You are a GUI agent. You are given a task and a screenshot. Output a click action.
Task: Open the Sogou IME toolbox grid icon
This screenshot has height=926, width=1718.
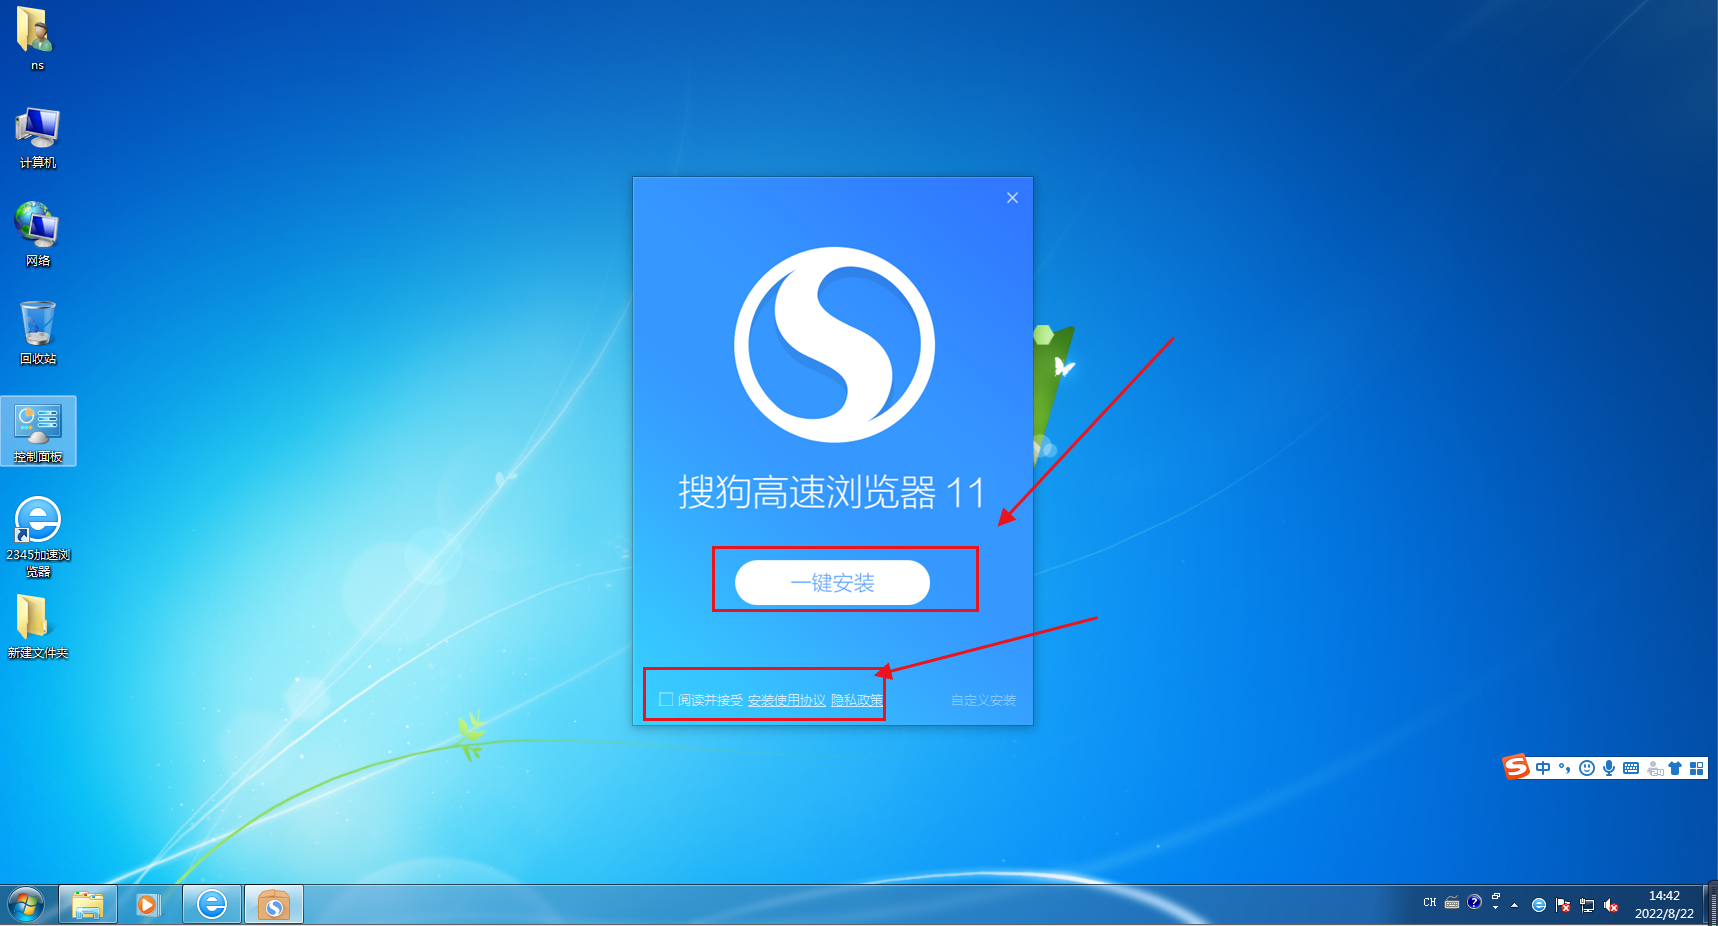coord(1696,768)
